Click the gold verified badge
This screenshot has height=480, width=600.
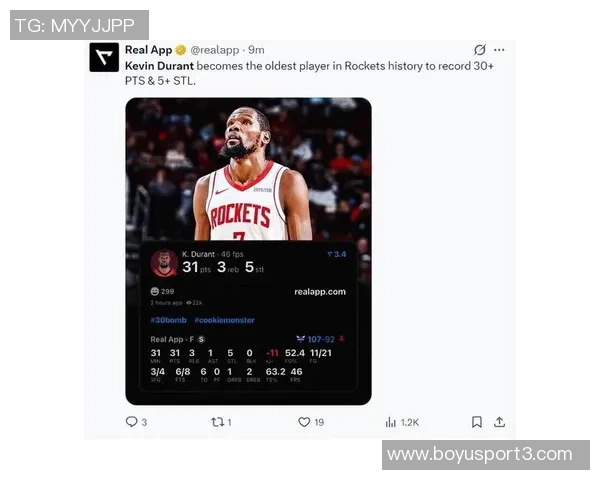[181, 50]
